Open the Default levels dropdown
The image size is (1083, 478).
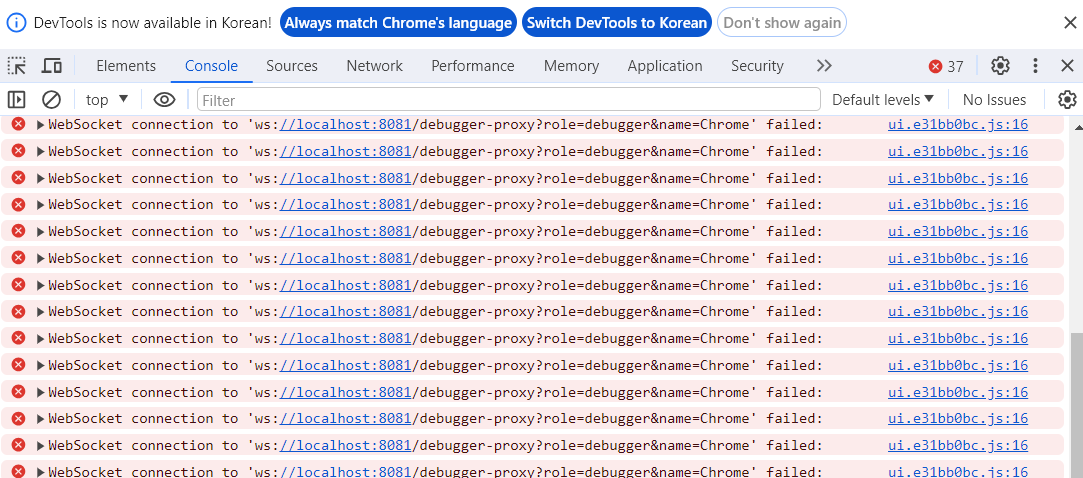click(x=883, y=99)
